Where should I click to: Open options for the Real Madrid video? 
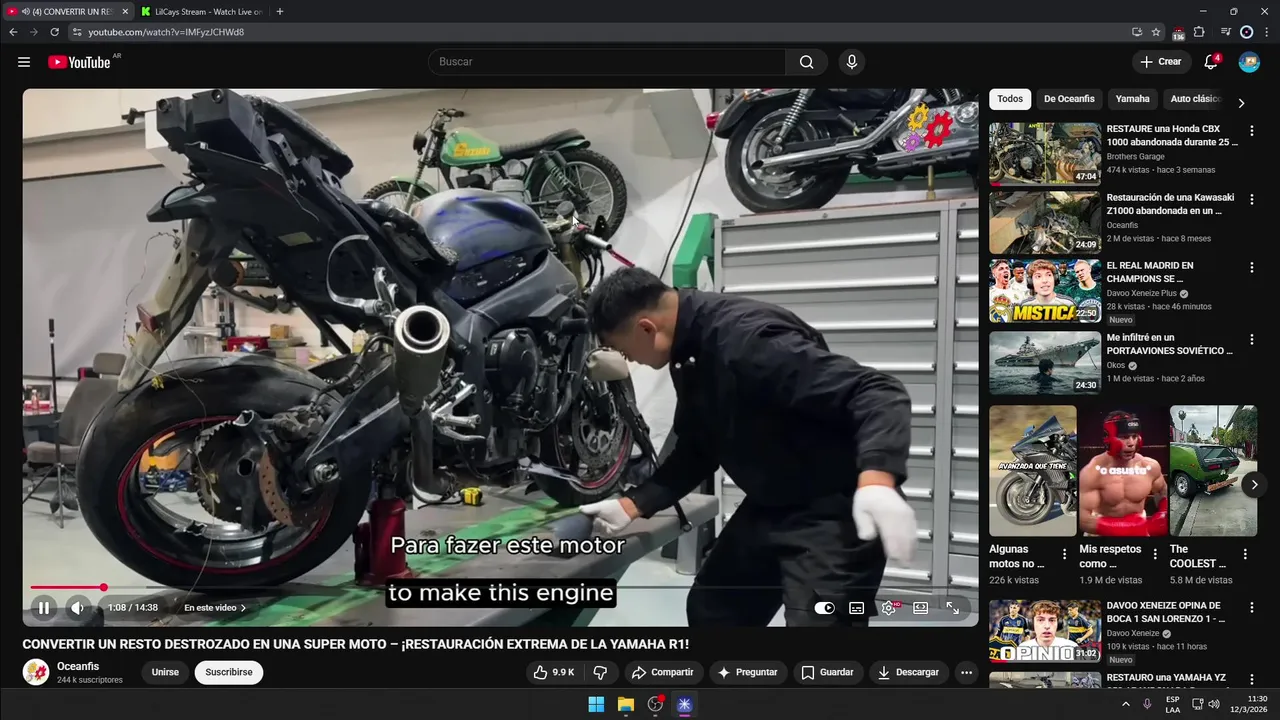[1251, 268]
